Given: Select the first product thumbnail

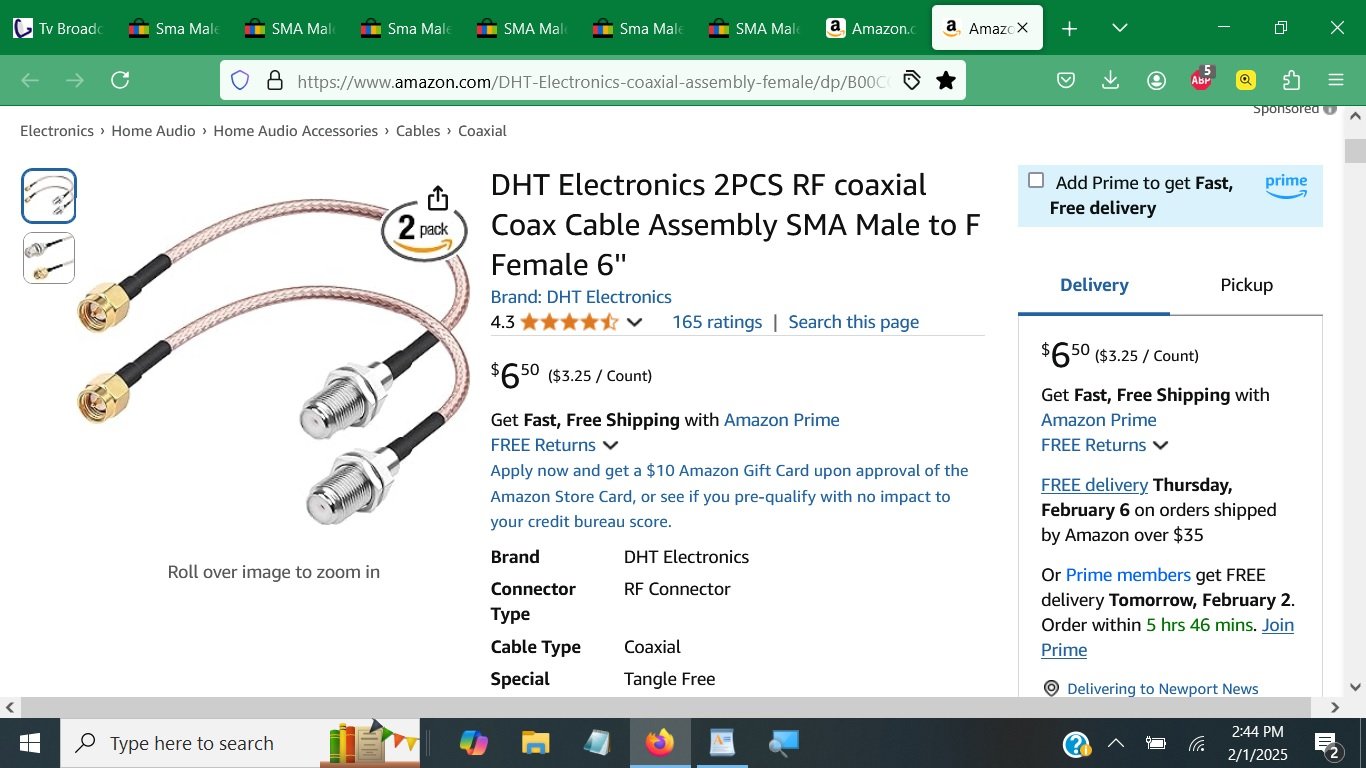Looking at the screenshot, I should 49,196.
